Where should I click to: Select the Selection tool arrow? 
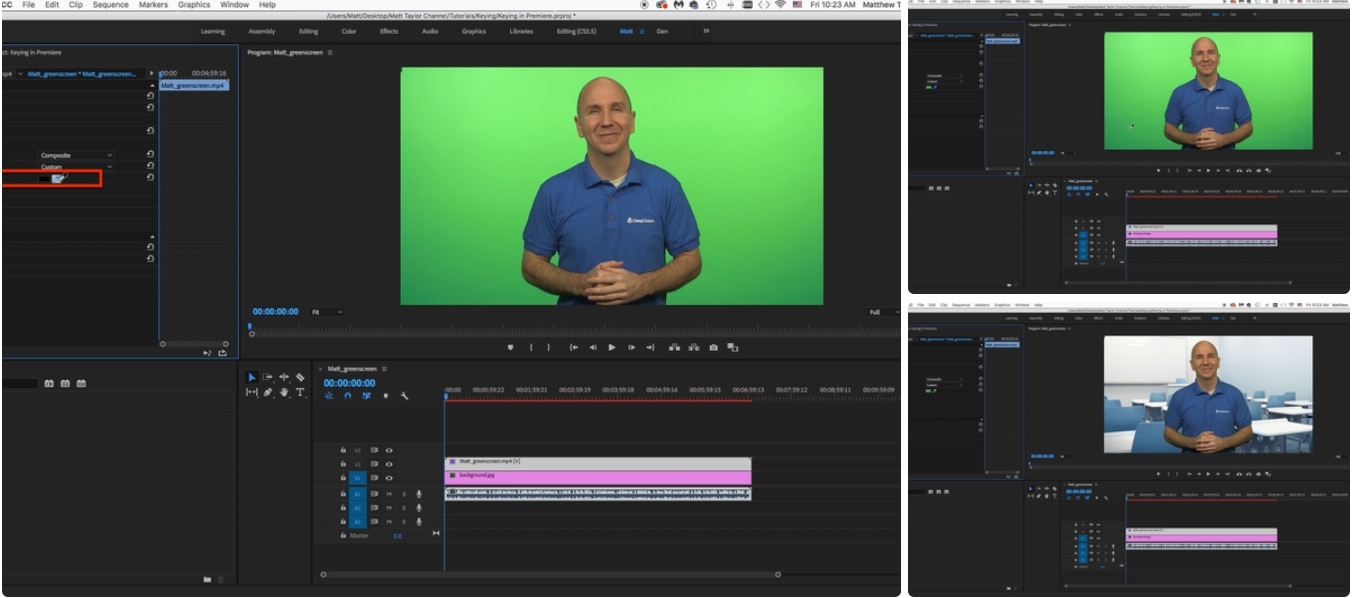(252, 377)
